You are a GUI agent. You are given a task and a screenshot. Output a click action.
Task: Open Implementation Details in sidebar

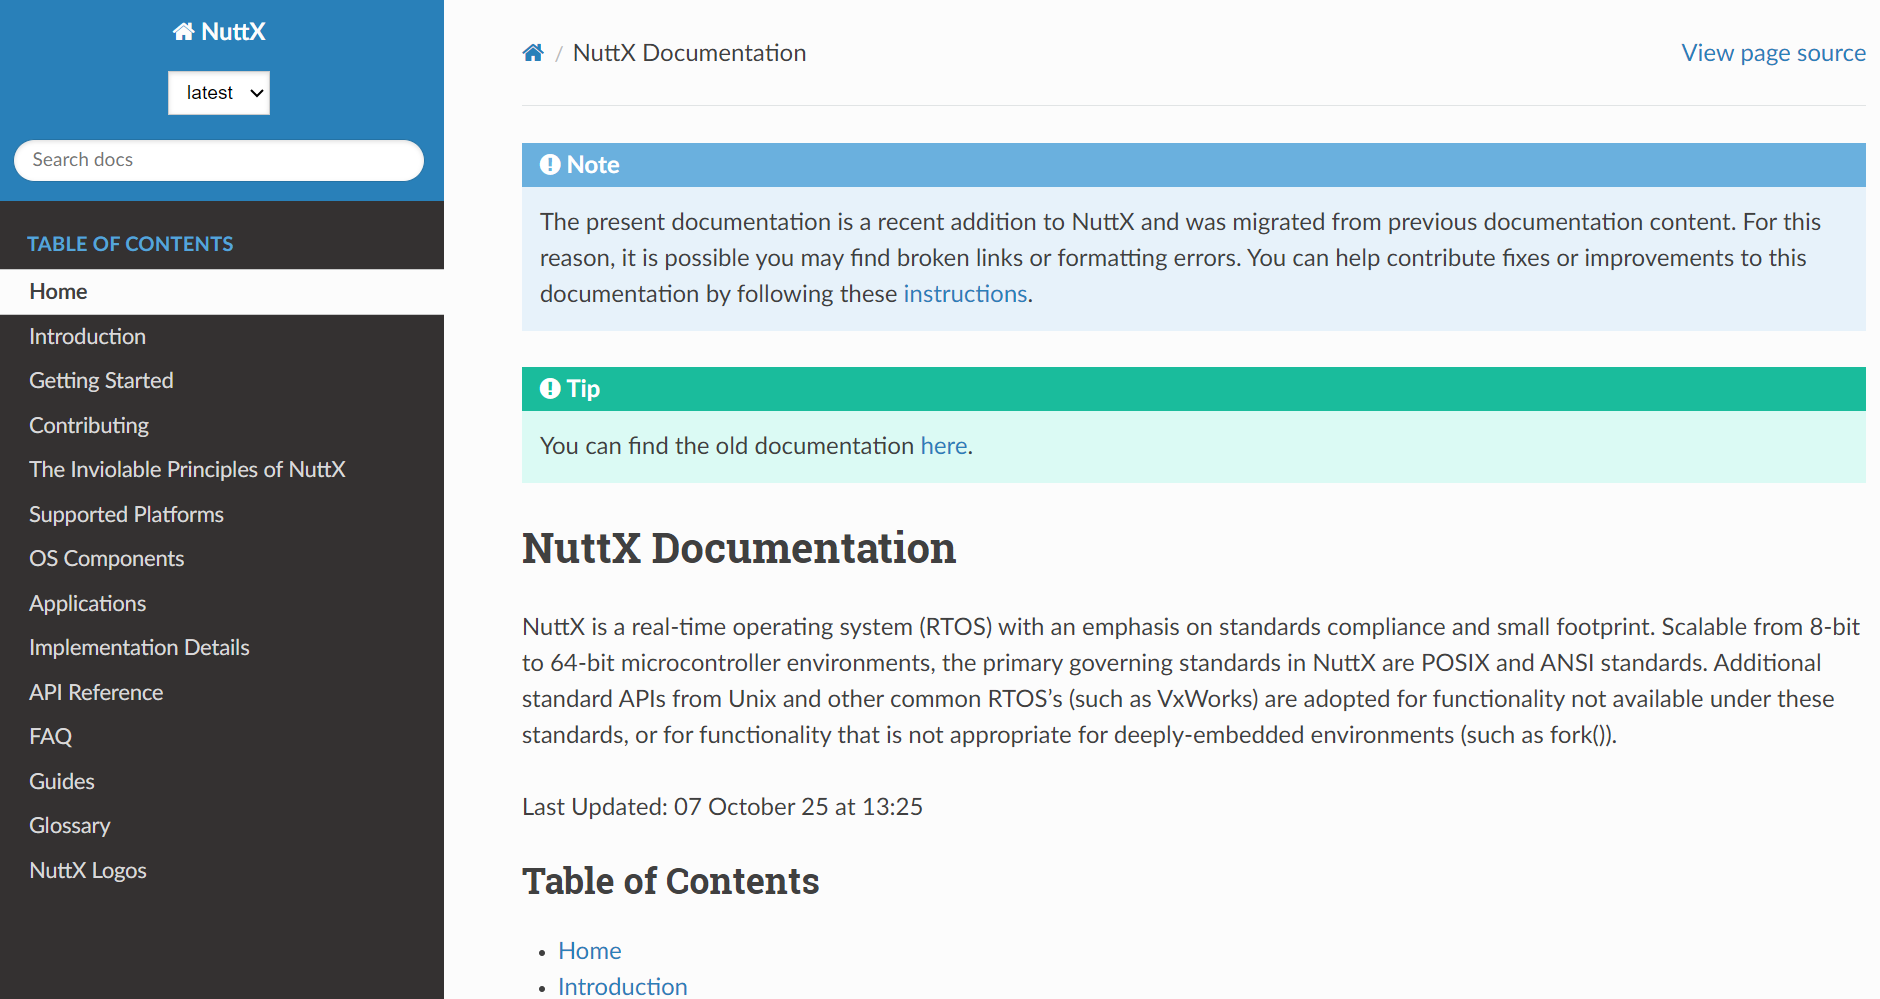(x=222, y=648)
